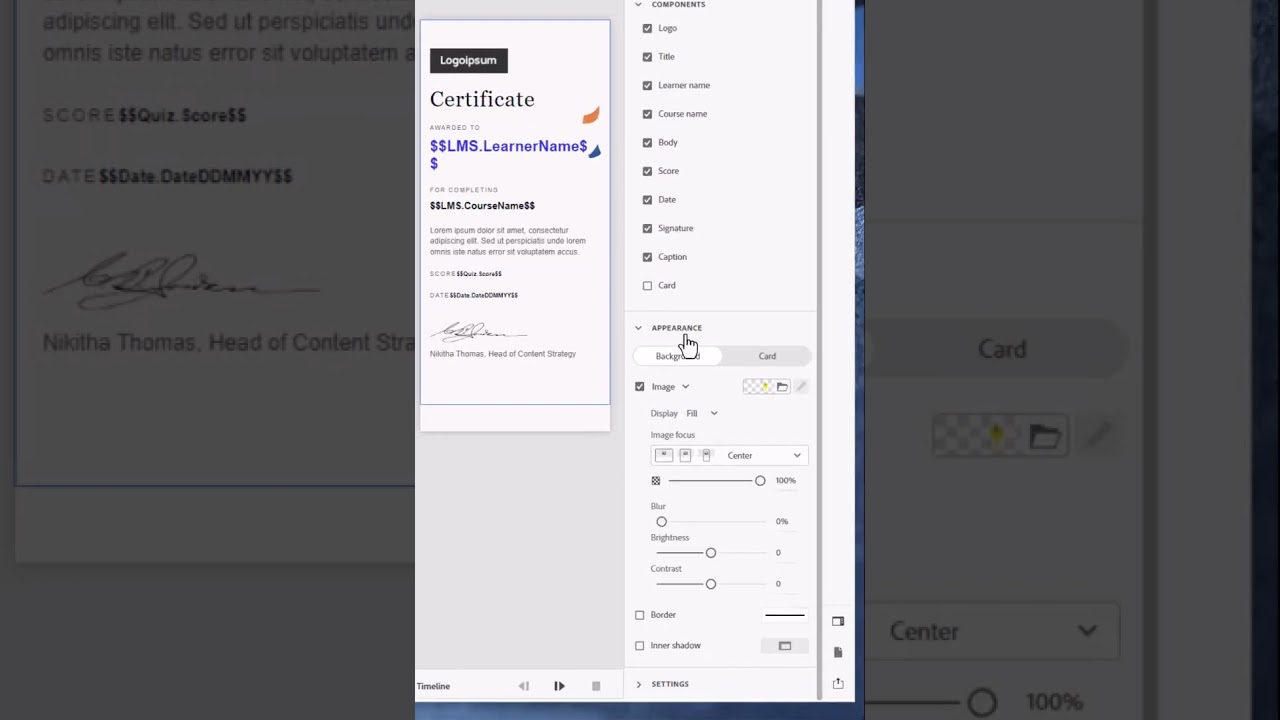Select the mobile image focus preview icon
This screenshot has width=1280, height=720.
point(706,455)
